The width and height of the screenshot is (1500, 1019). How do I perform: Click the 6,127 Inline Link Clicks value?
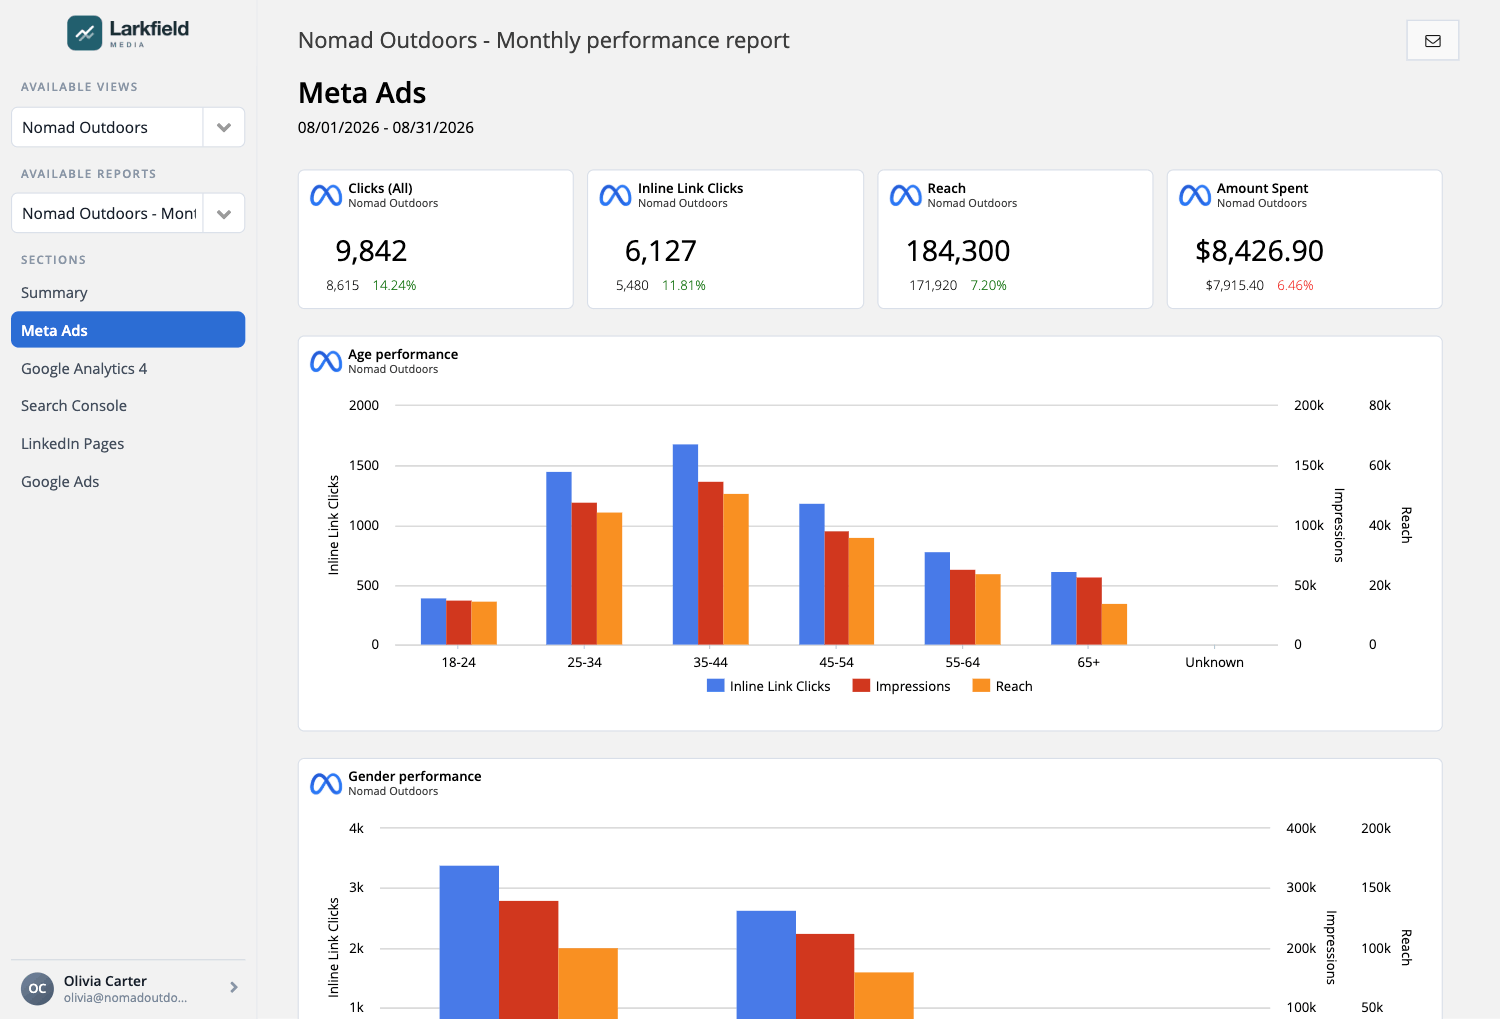661,251
